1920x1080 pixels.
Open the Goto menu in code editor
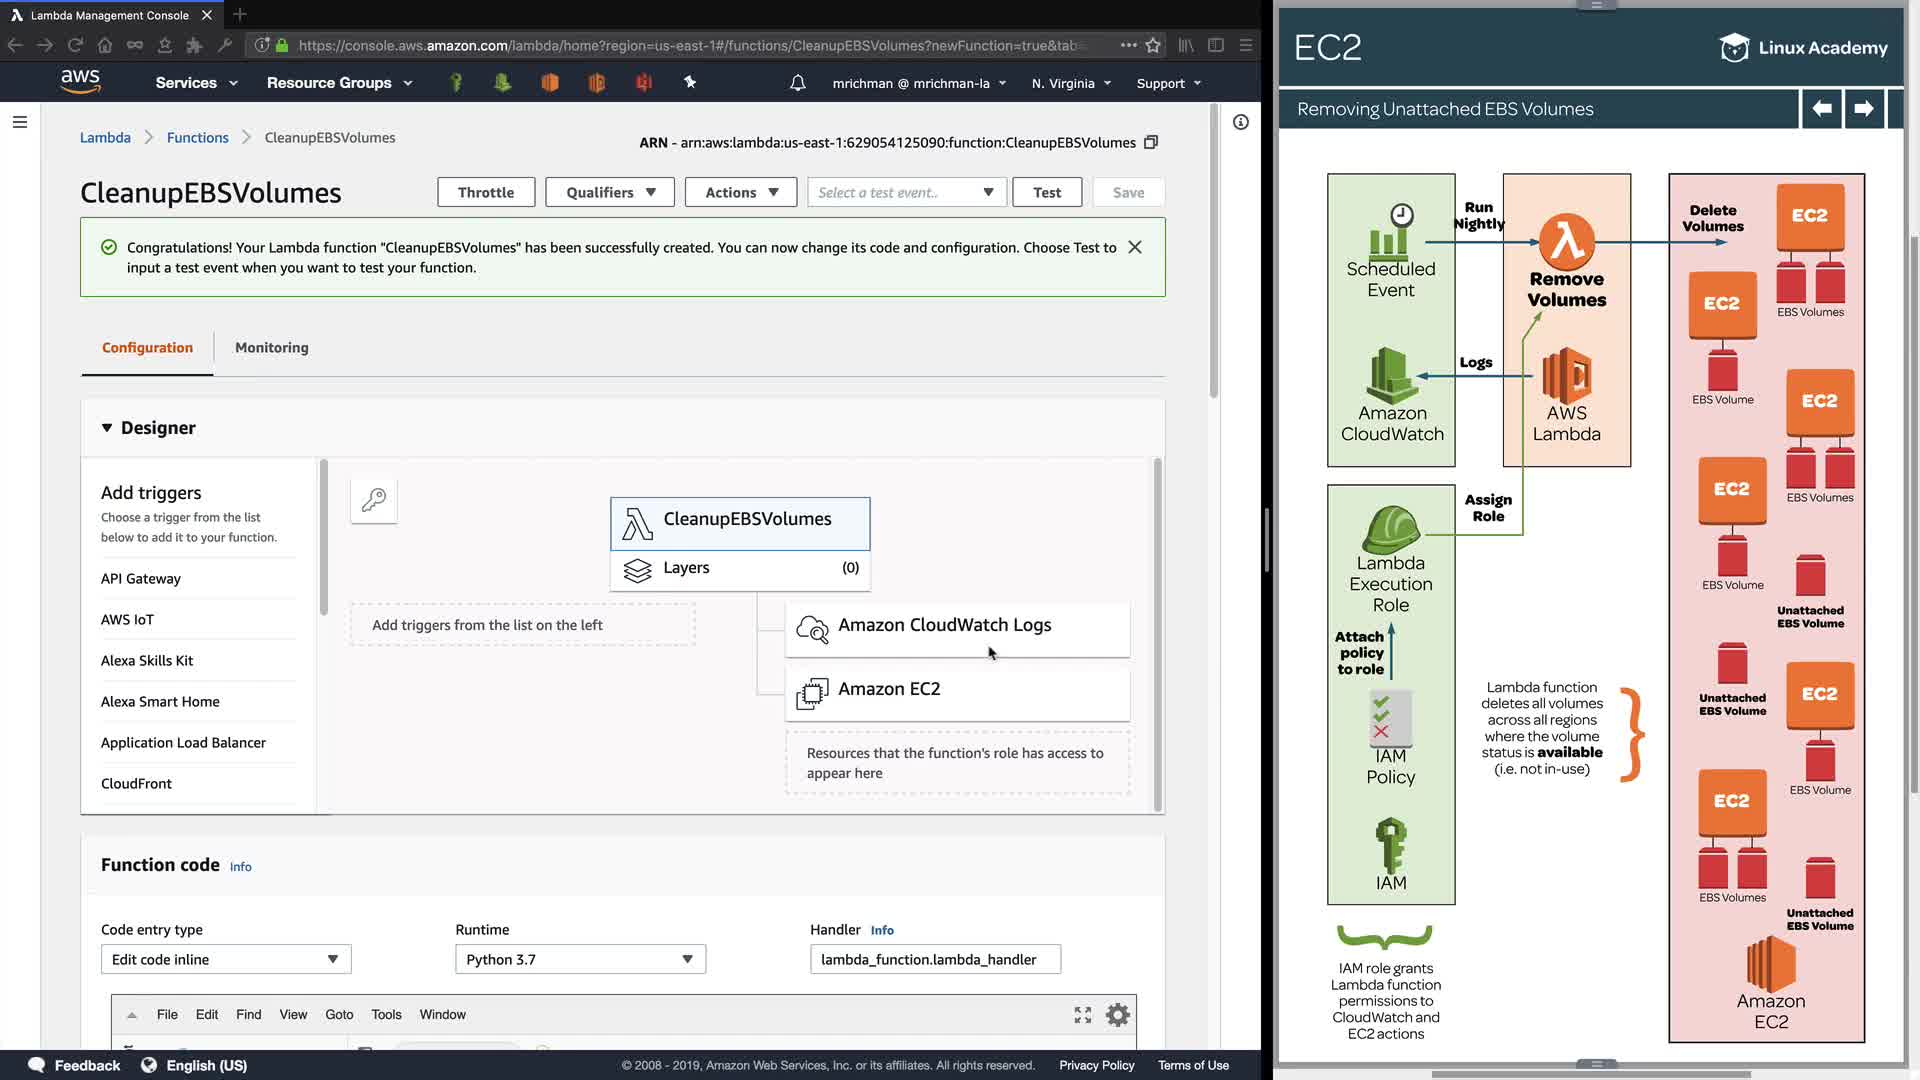click(x=339, y=1014)
